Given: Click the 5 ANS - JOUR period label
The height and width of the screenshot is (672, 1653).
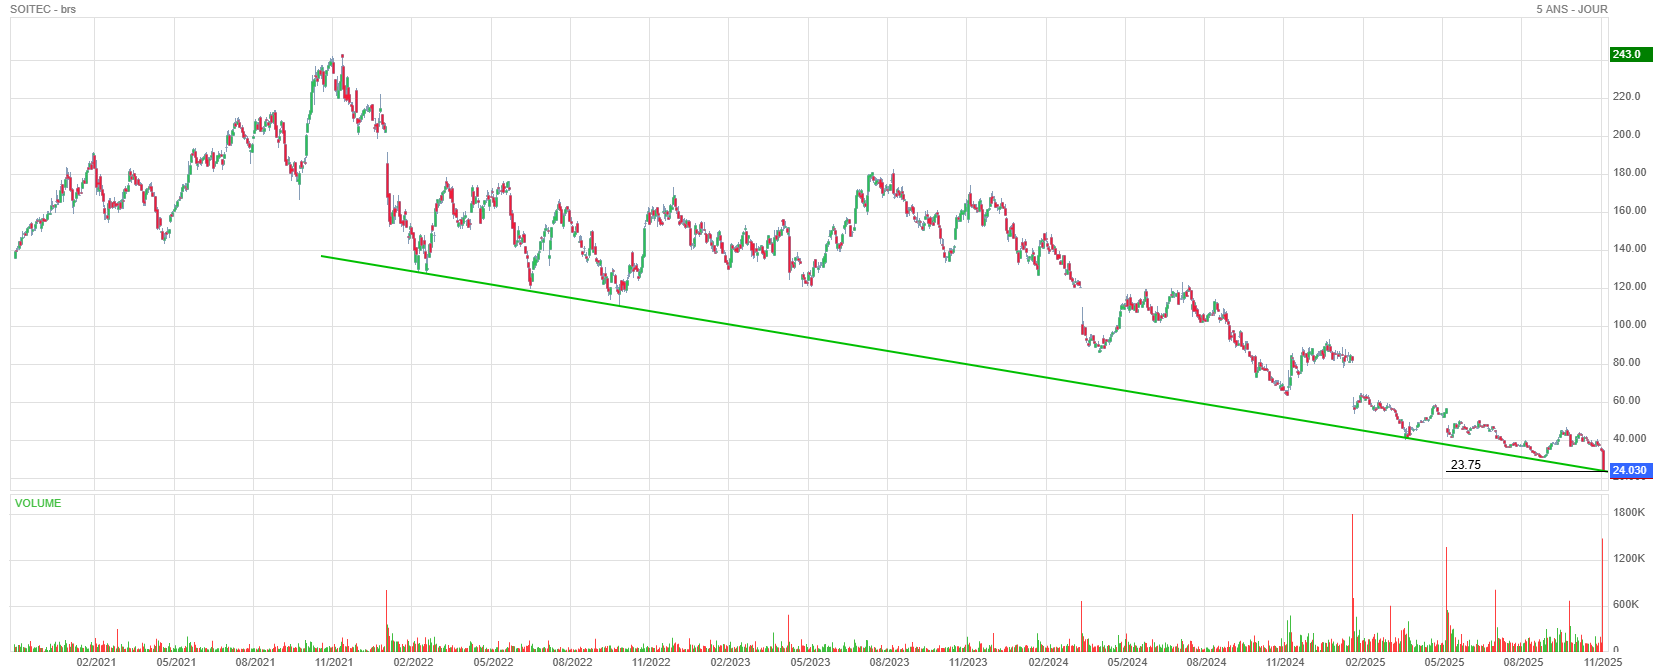Looking at the screenshot, I should [x=1572, y=9].
